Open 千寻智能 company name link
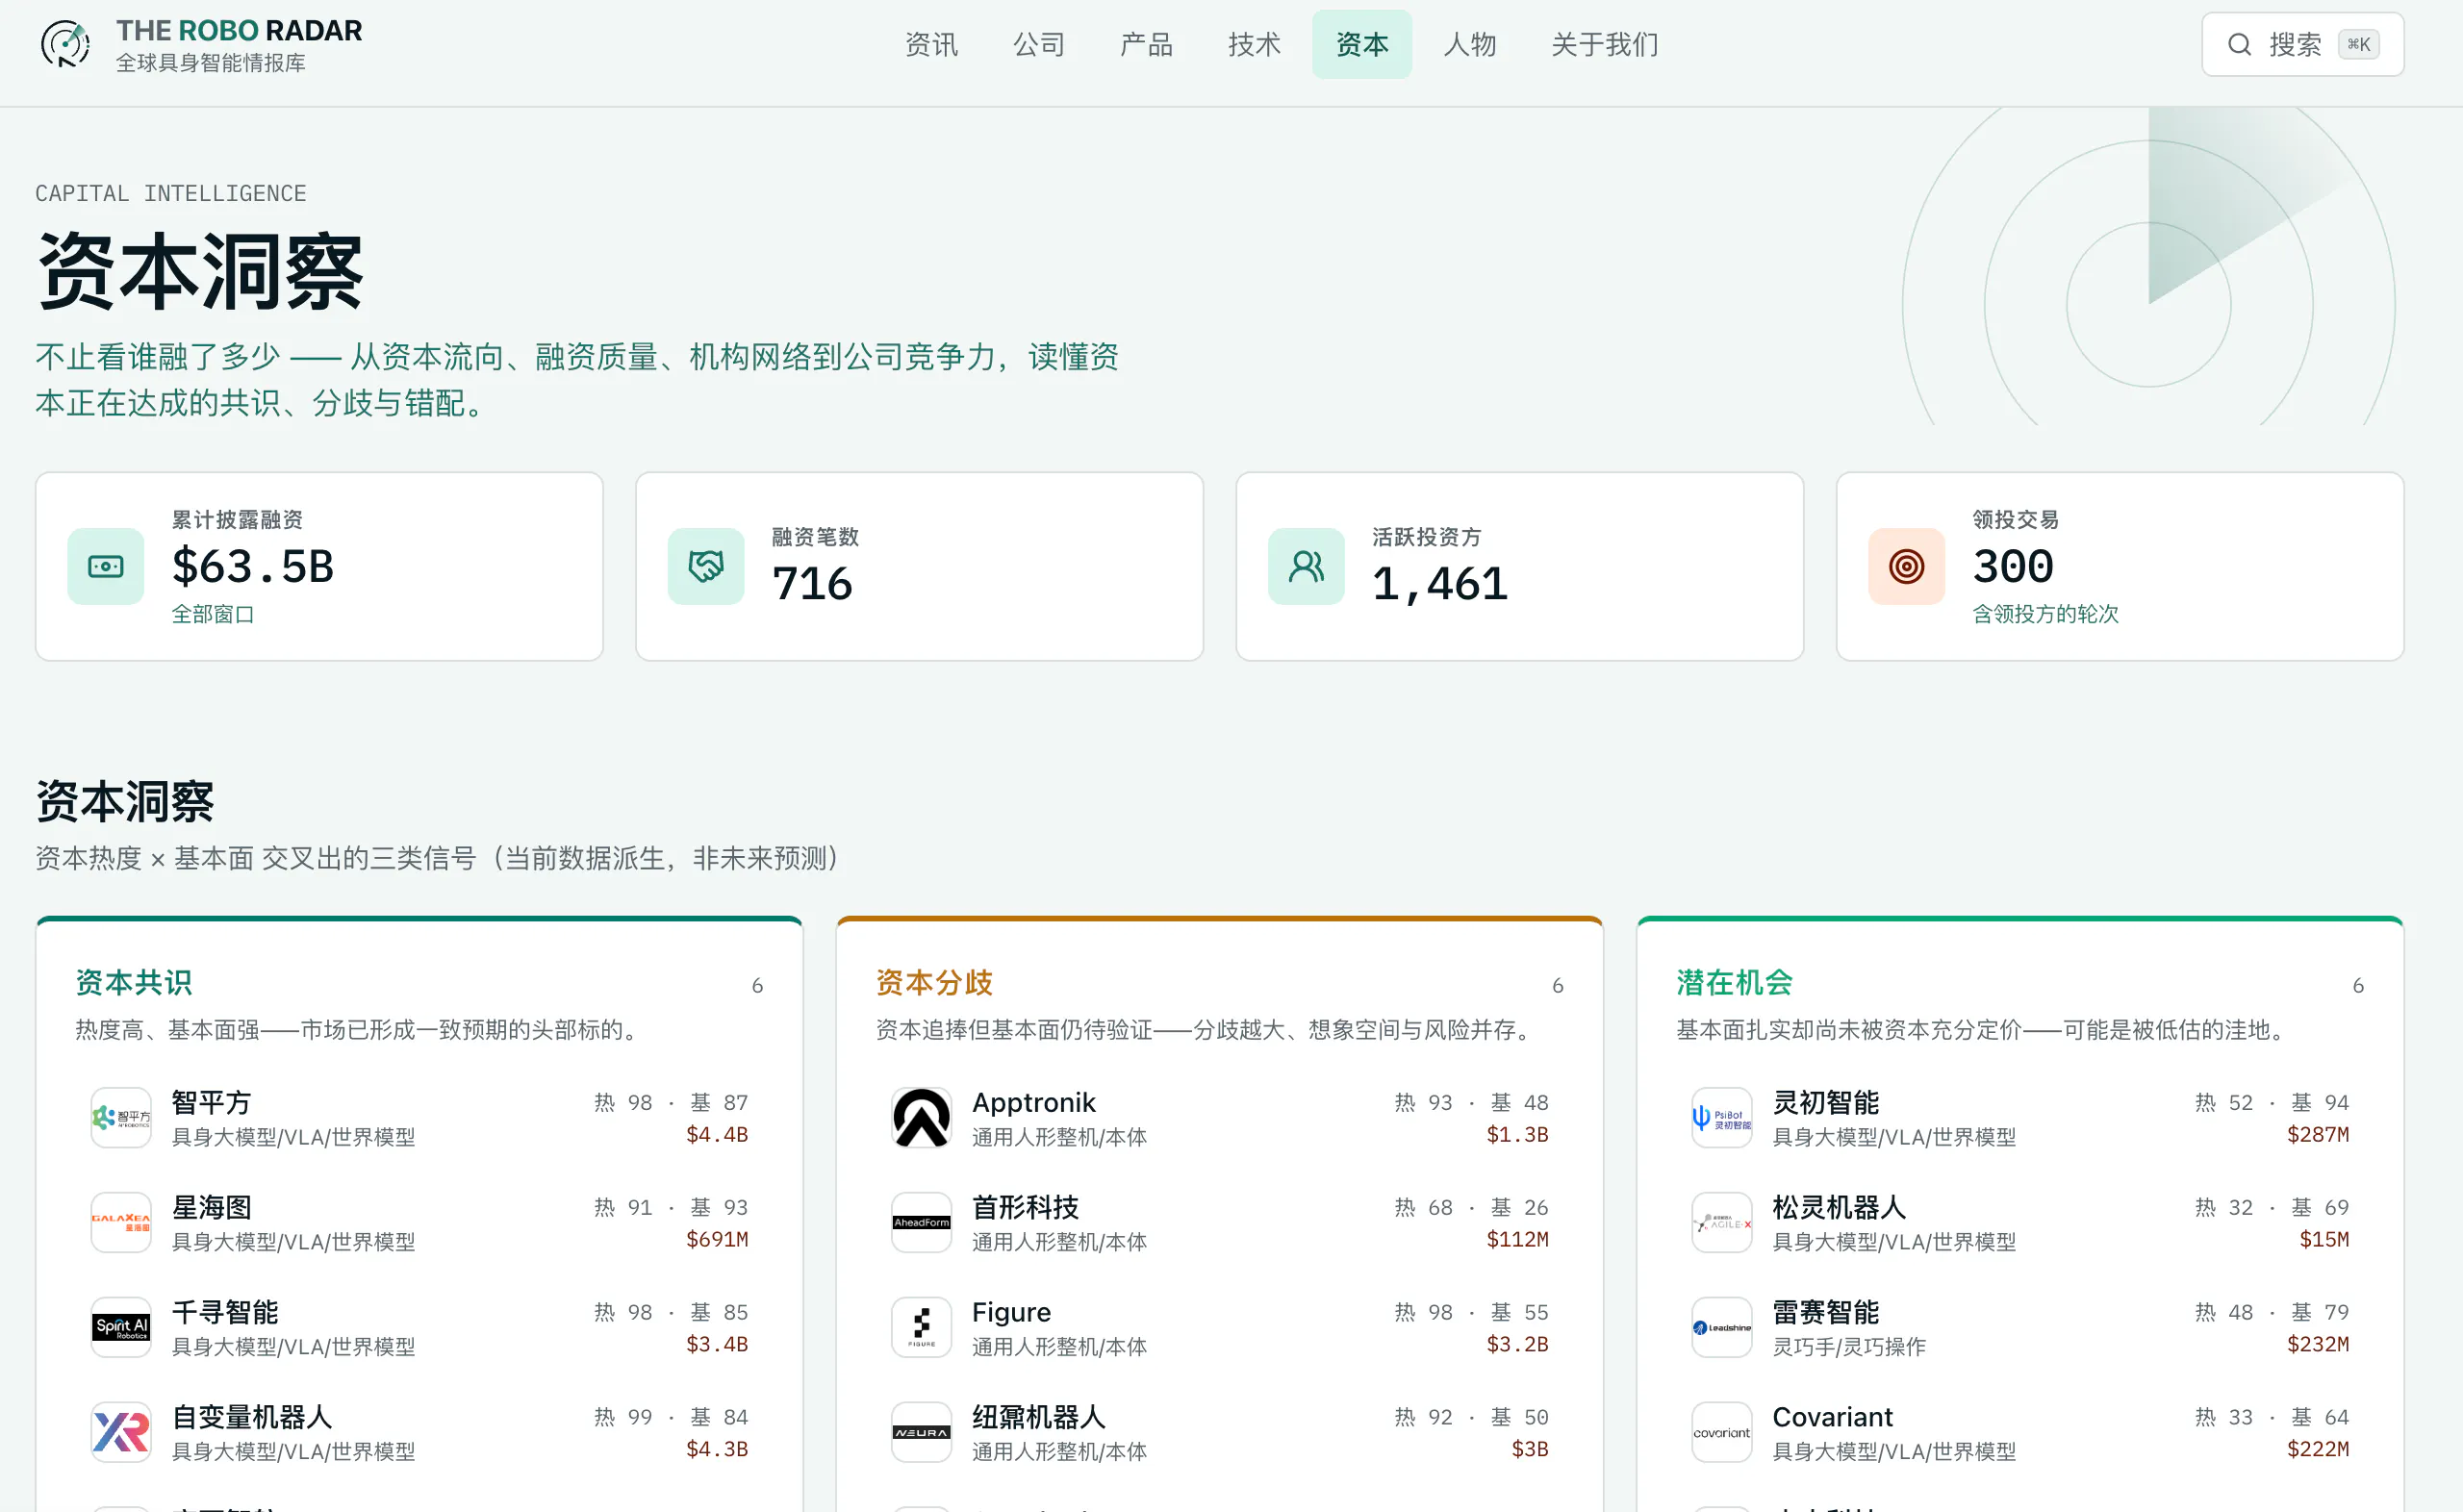Viewport: 2463px width, 1512px height. [225, 1312]
